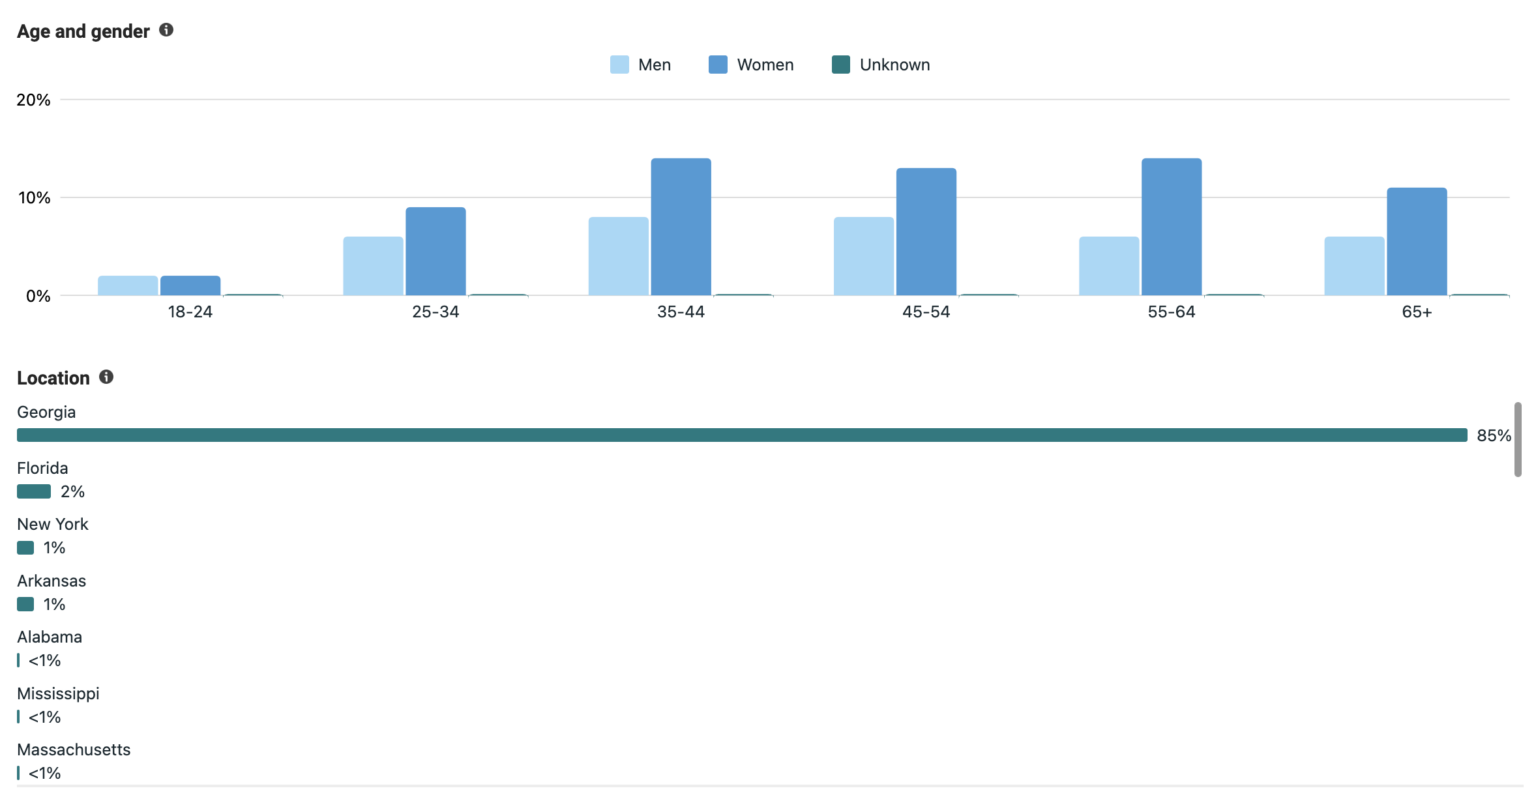Click the vertical scrollbar on the right
The image size is (1536, 799).
[1519, 440]
